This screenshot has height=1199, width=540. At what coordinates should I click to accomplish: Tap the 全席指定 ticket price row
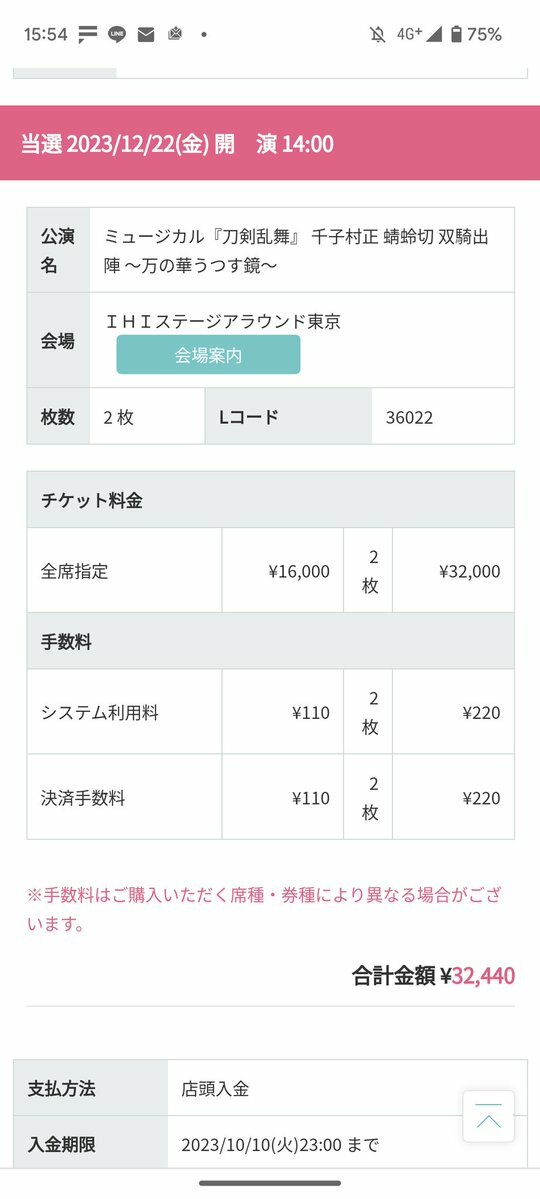point(271,570)
